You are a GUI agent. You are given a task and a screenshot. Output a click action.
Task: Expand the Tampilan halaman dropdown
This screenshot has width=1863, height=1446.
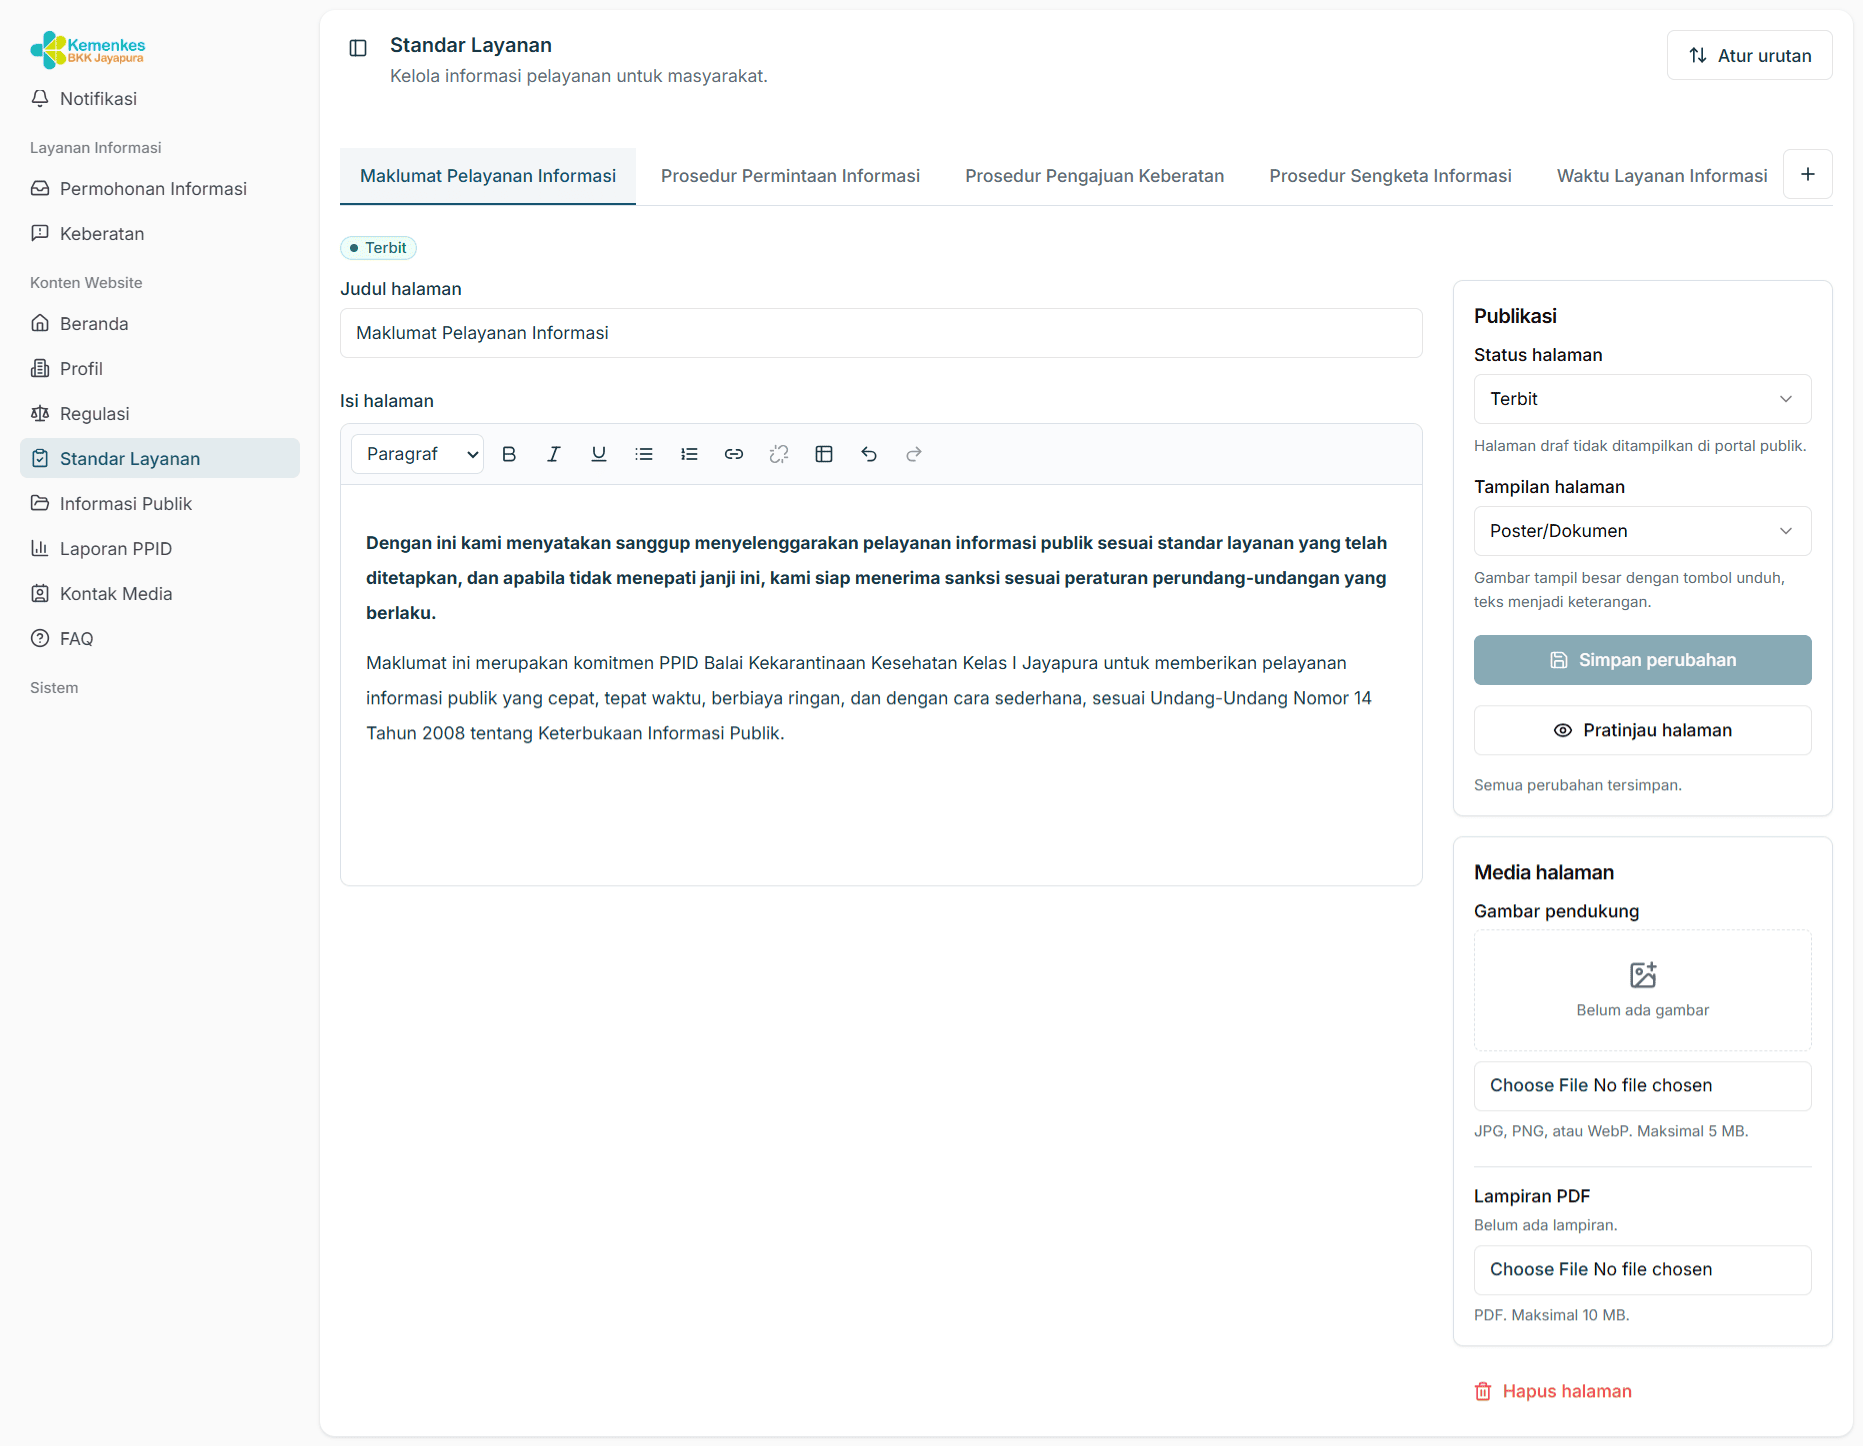point(1642,531)
